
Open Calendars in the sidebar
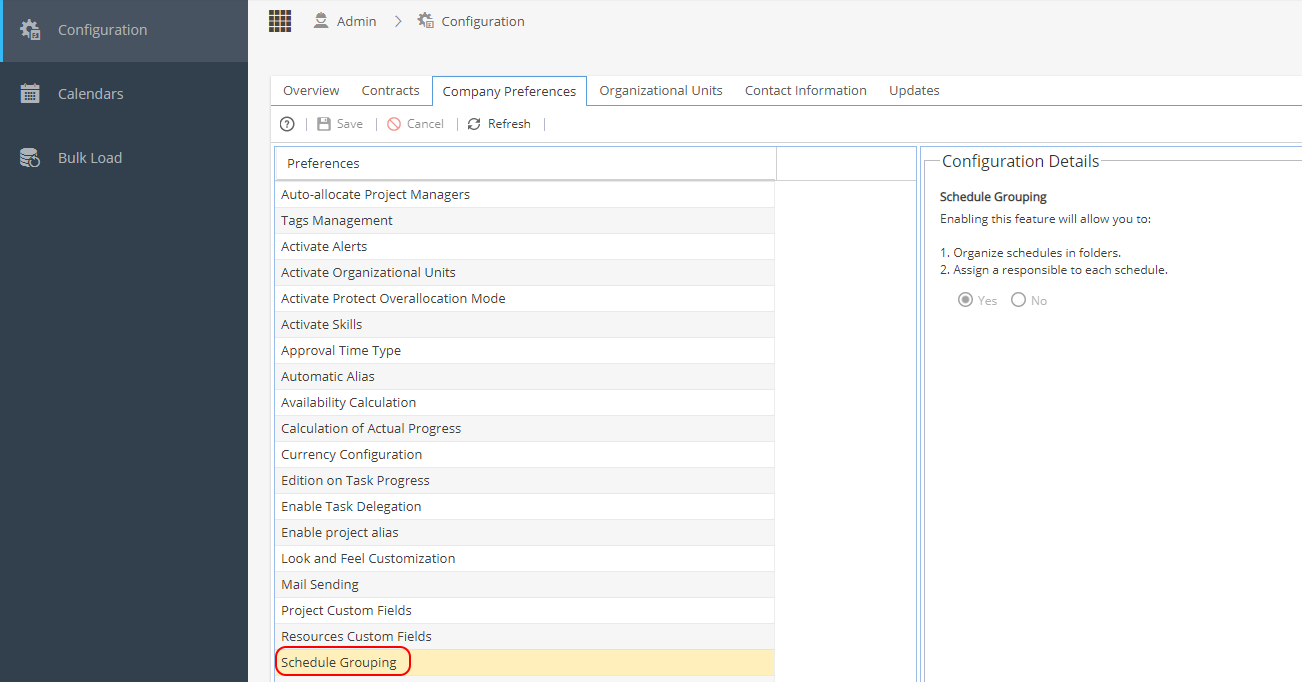pos(124,94)
